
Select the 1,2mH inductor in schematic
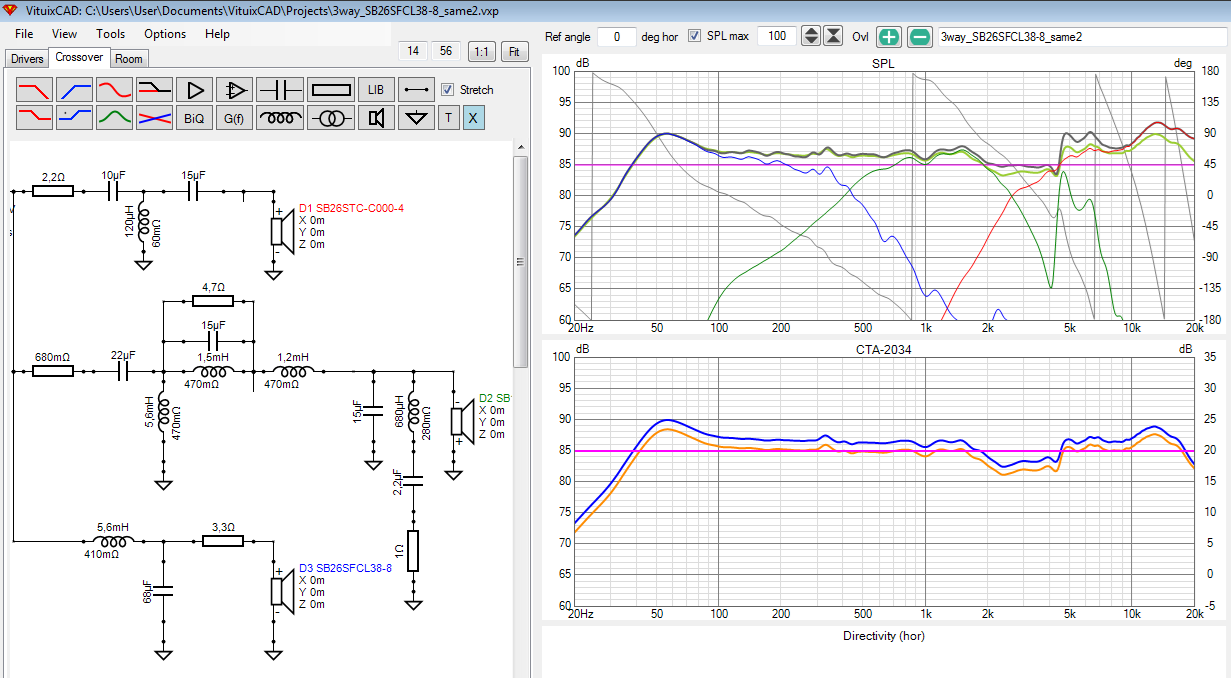(292, 371)
